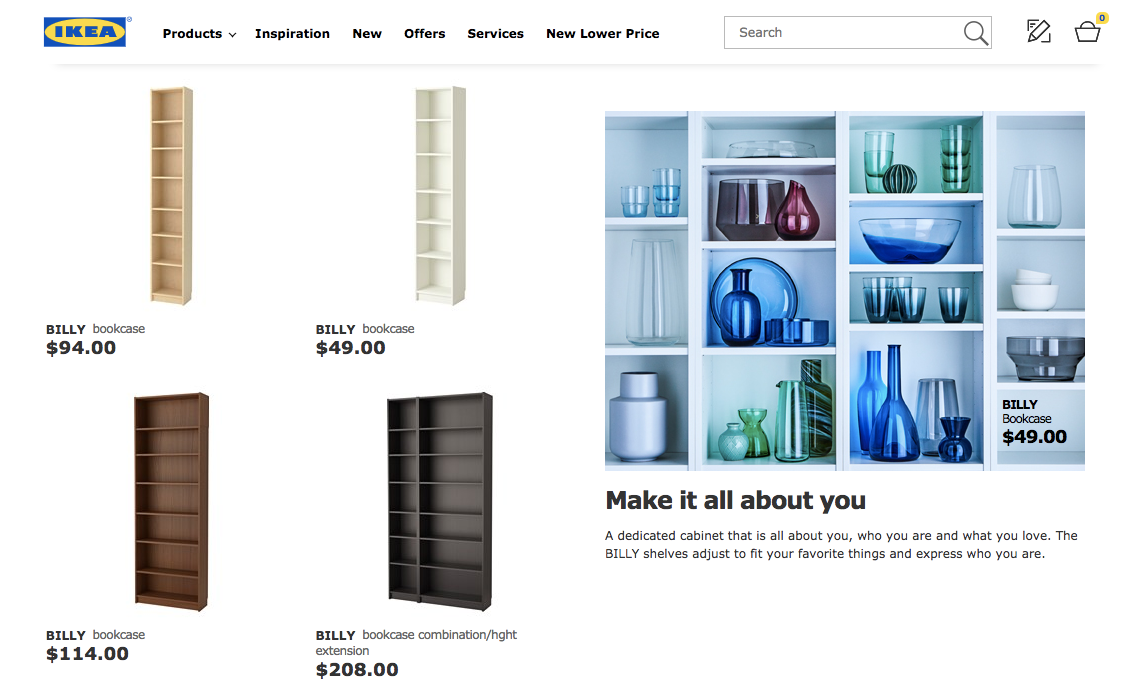Click BILLY bookcase title priced $94.00

96,329
